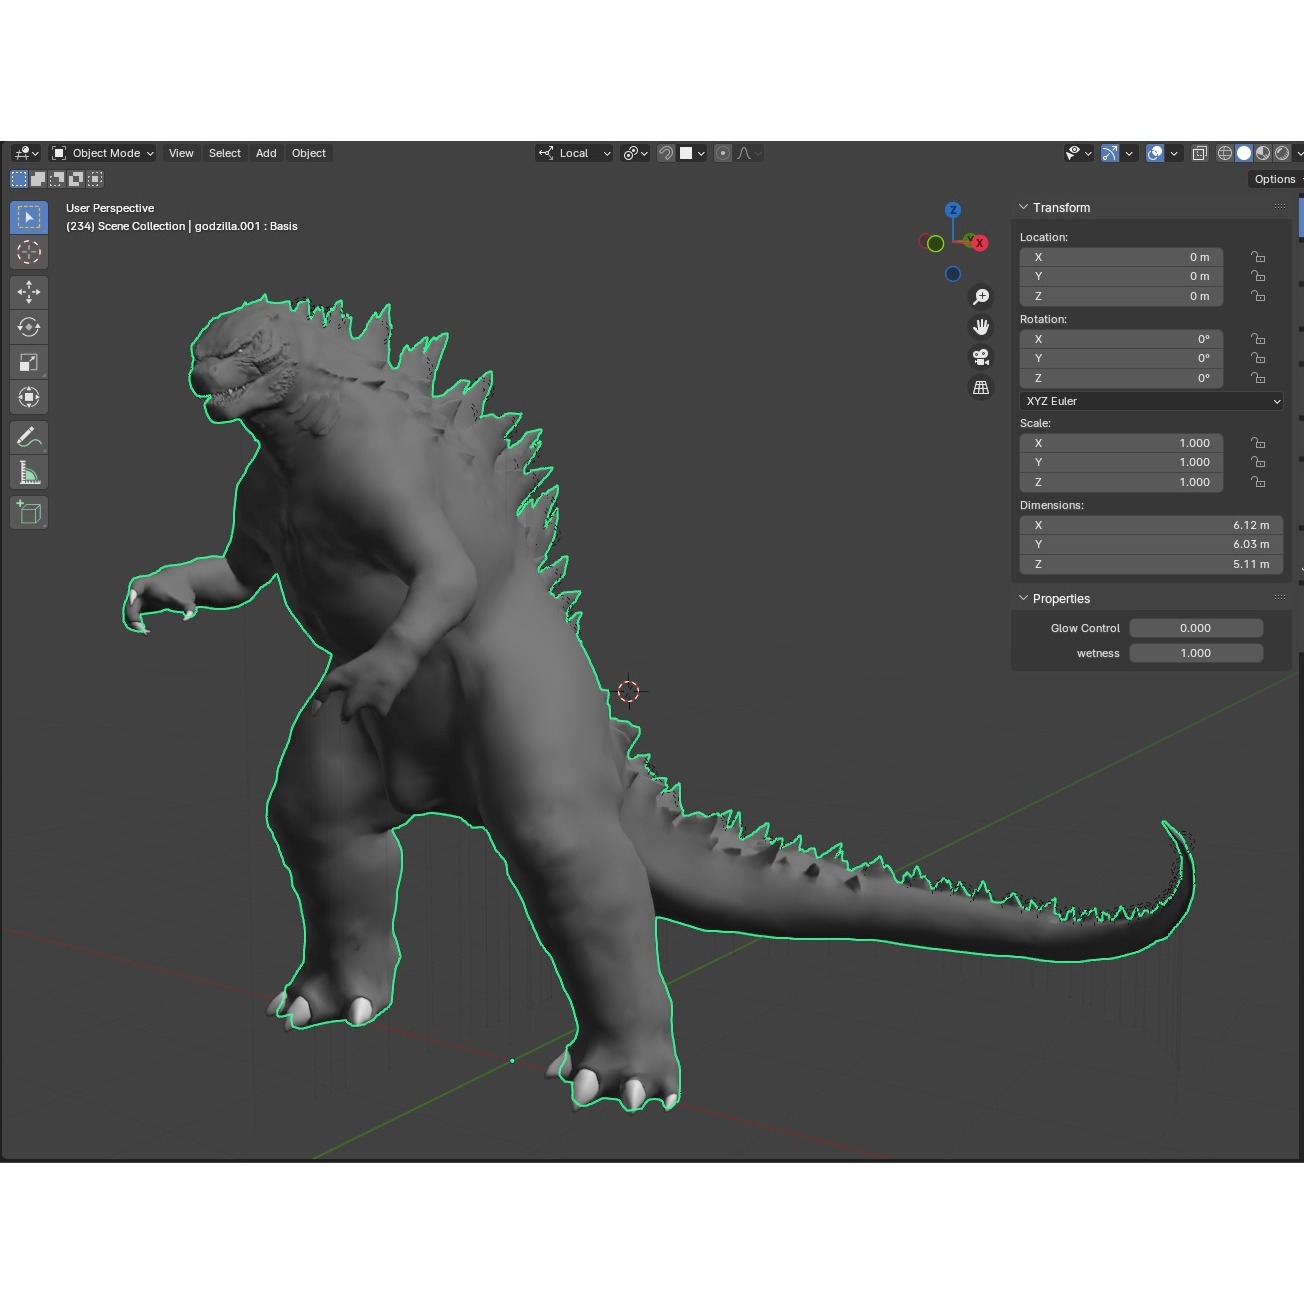Select the Measure tool
This screenshot has width=1304, height=1304.
29,472
